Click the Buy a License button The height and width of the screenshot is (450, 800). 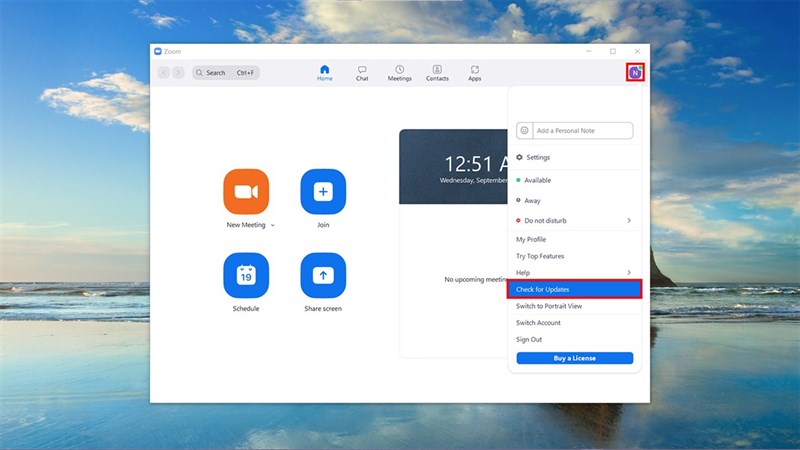click(574, 358)
